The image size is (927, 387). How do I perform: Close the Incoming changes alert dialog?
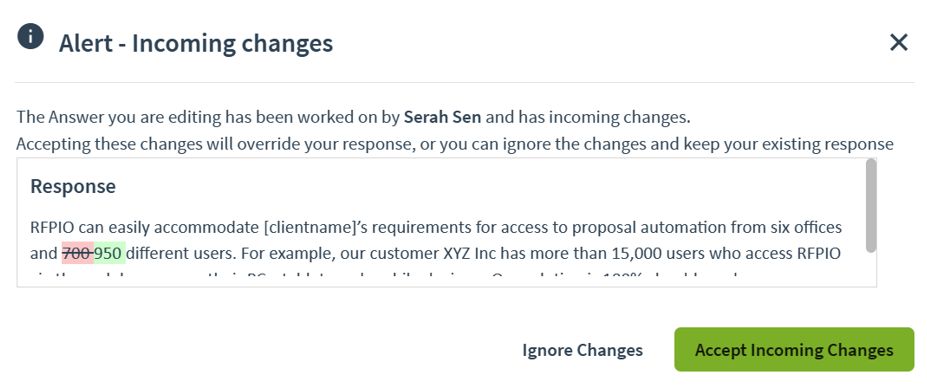click(x=899, y=43)
